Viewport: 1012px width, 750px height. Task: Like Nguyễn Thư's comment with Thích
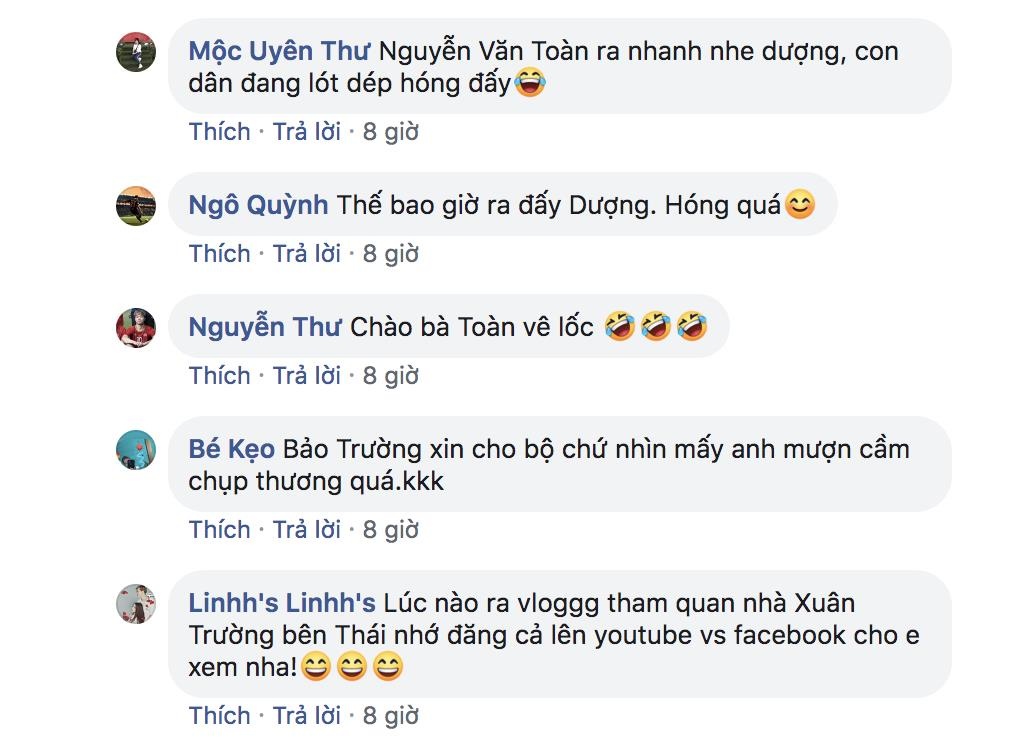tap(219, 376)
